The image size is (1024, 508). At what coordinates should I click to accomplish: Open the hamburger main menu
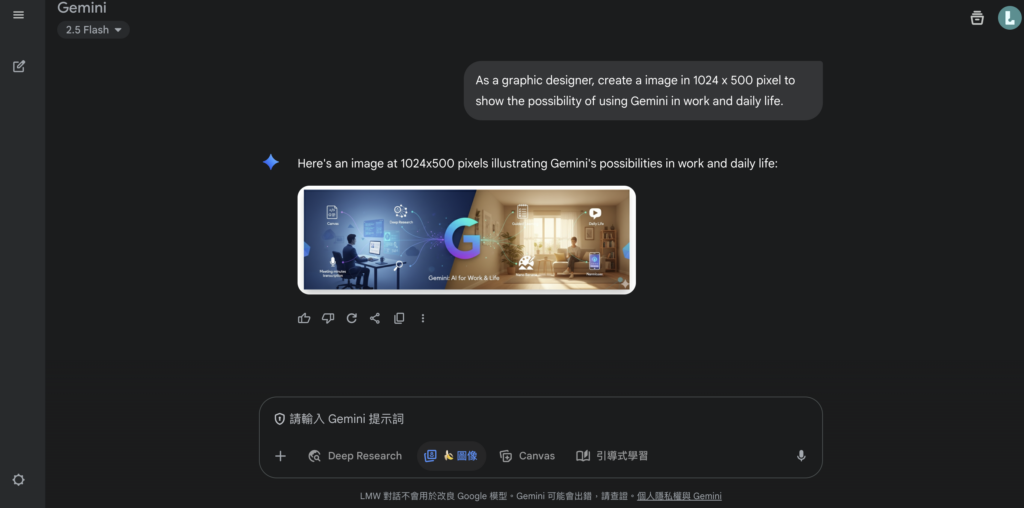click(18, 15)
